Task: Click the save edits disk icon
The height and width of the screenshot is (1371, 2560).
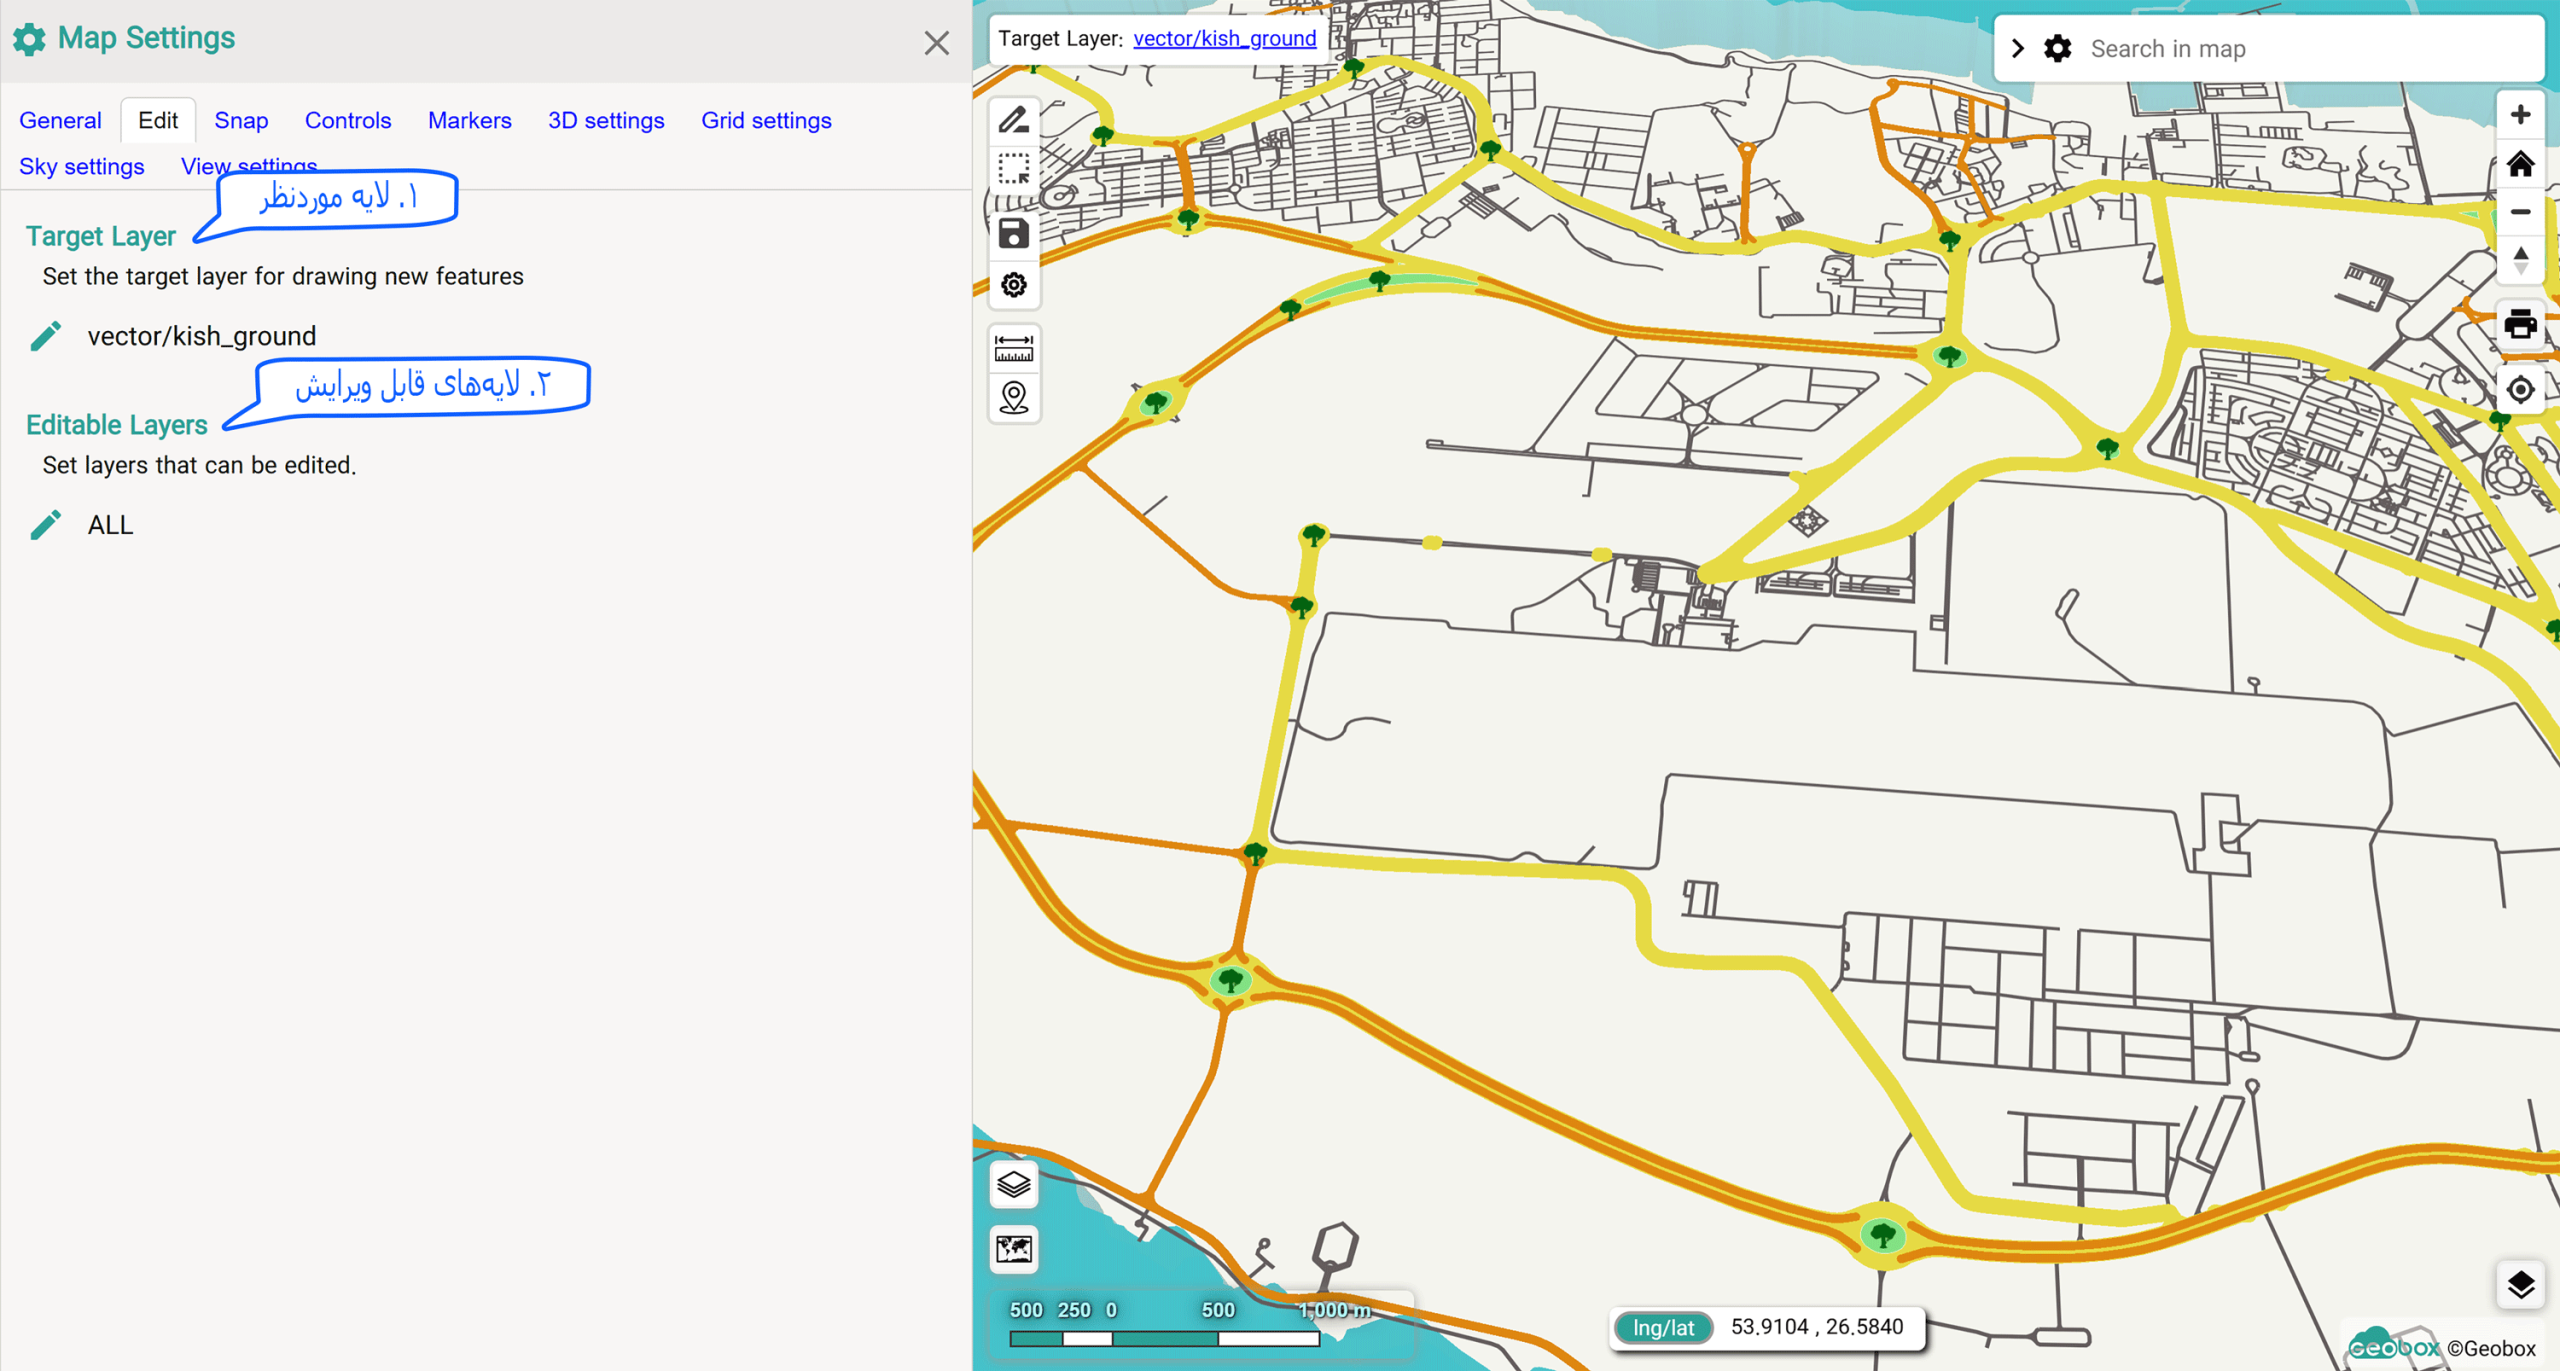Action: 1013,233
